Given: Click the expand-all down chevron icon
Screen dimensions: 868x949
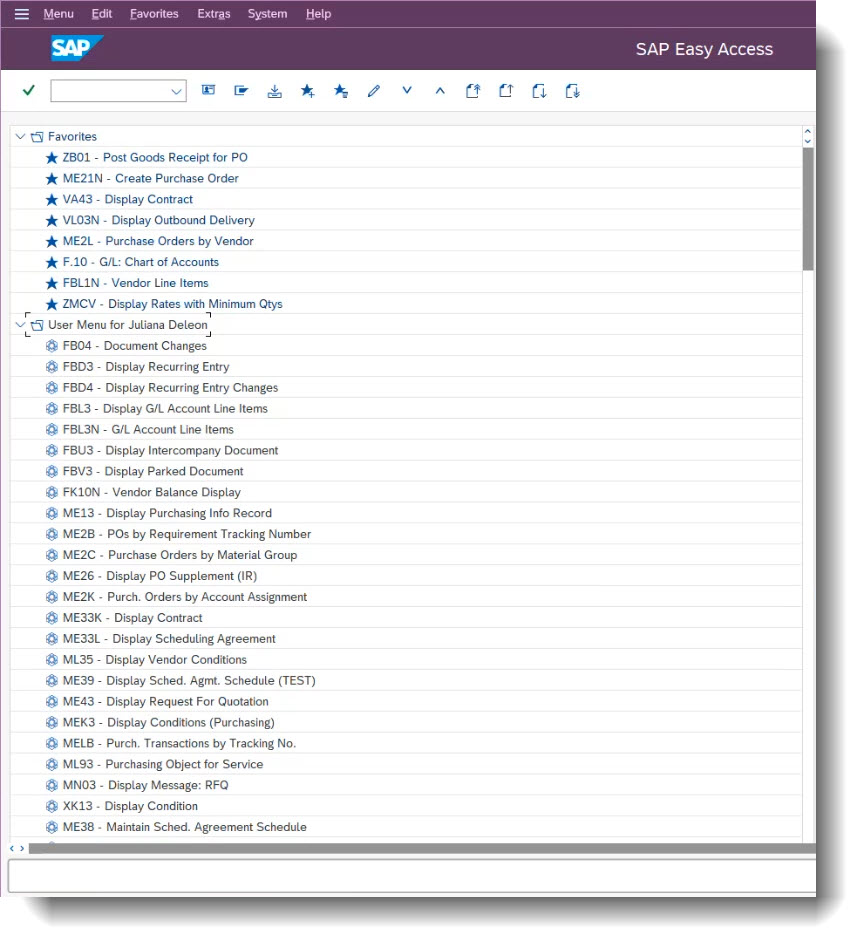Looking at the screenshot, I should [x=407, y=90].
